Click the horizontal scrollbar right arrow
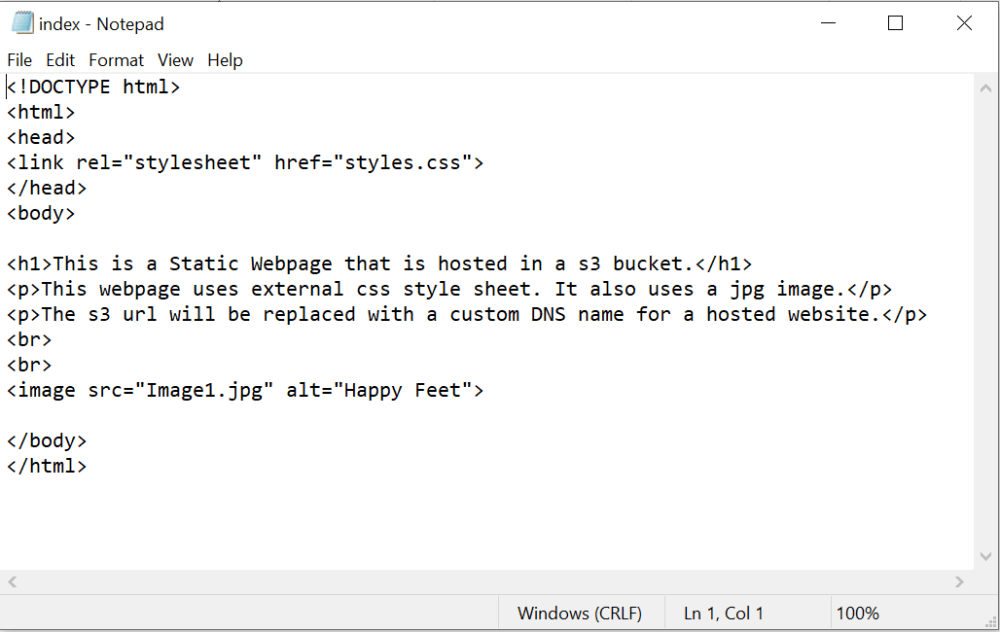This screenshot has width=1000, height=632. tap(960, 582)
